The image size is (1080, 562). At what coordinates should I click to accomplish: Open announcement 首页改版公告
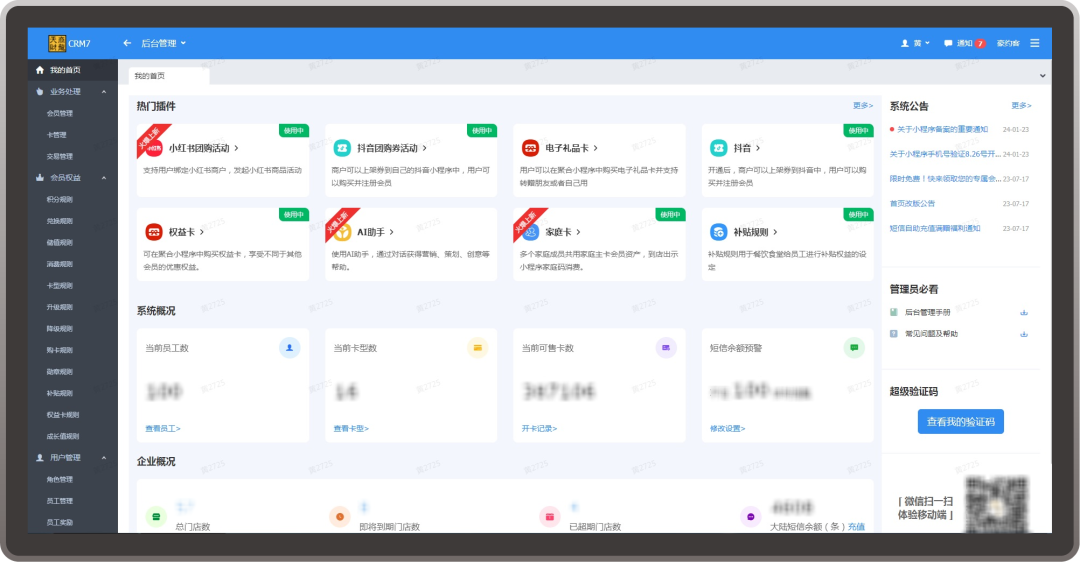912,204
